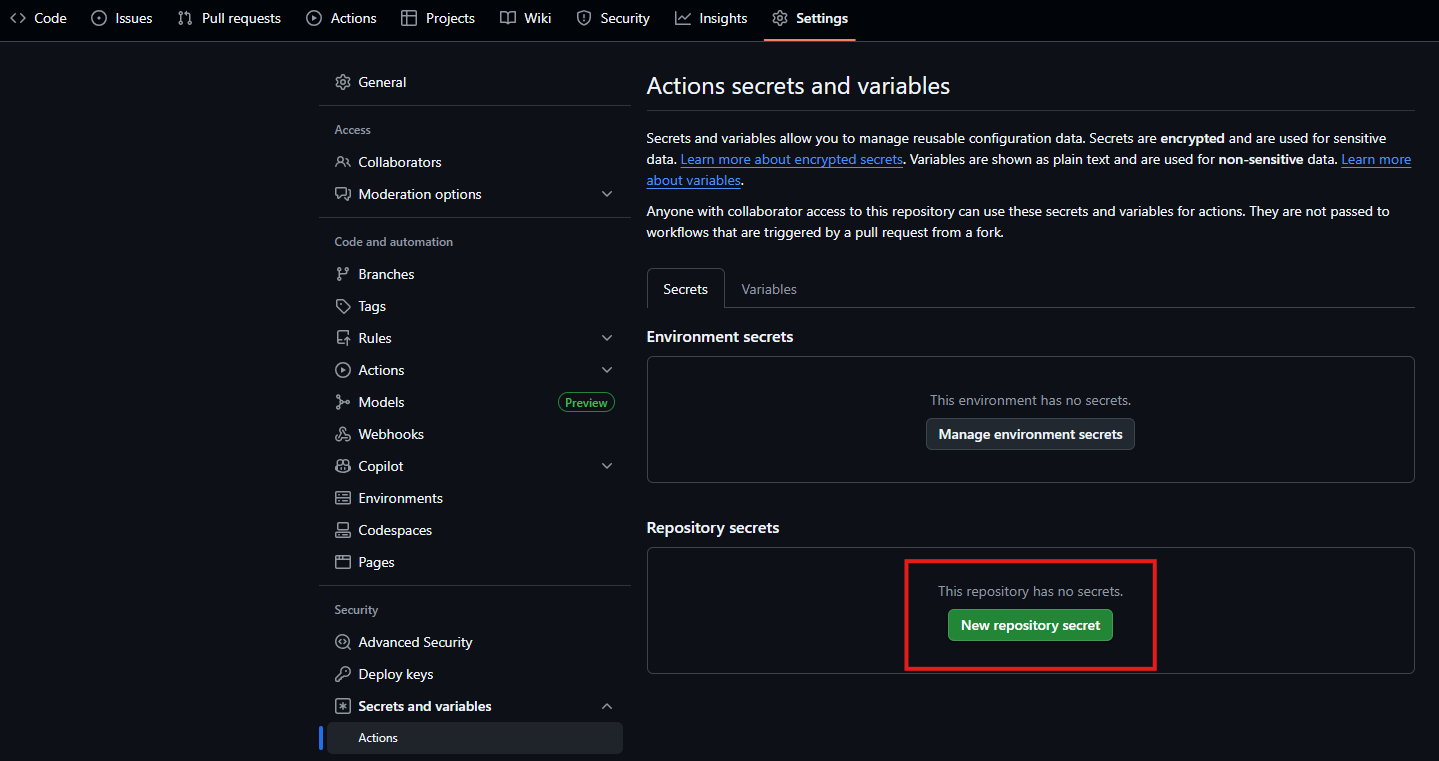Click Manage environment secrets button
Viewport: 1439px width, 761px height.
click(x=1030, y=434)
